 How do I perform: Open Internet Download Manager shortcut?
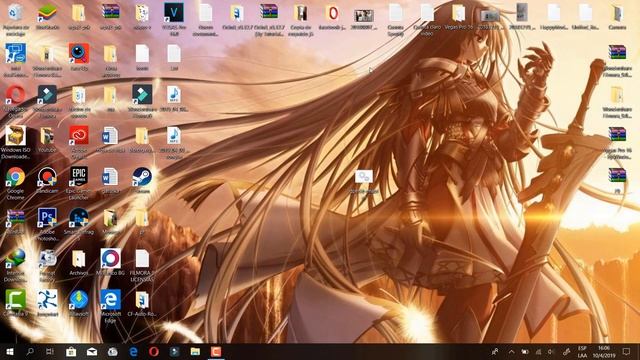[x=16, y=258]
